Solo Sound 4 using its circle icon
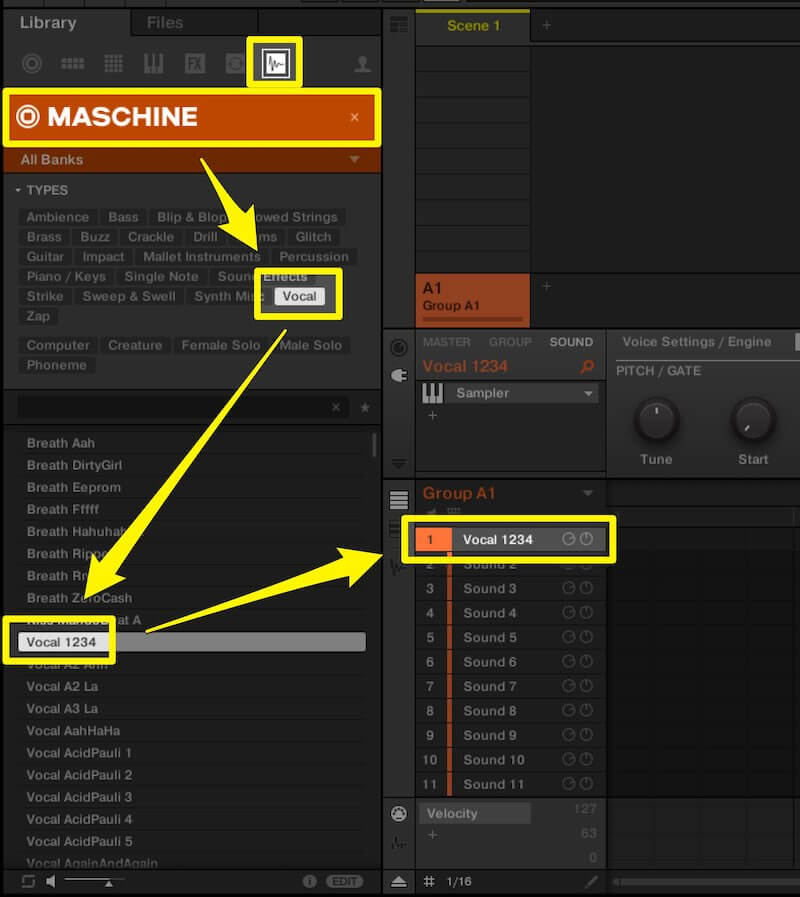This screenshot has width=800, height=897. point(568,613)
